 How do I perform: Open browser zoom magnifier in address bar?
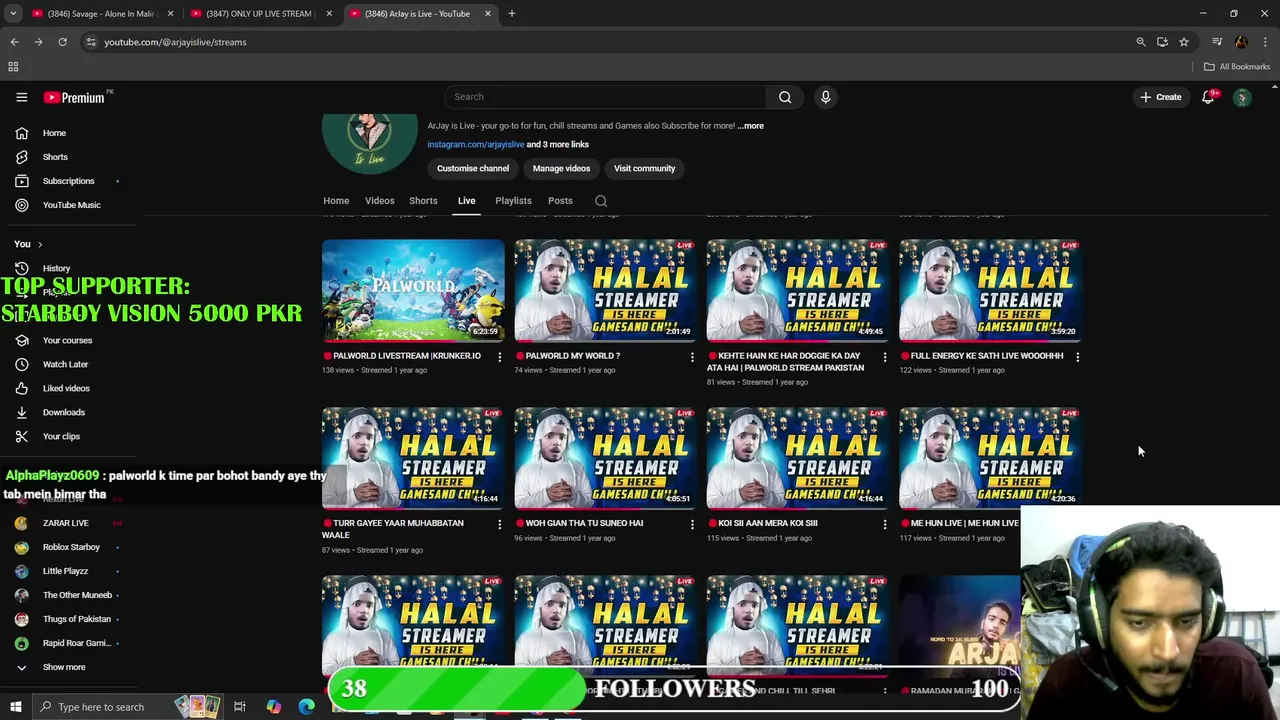[1140, 42]
